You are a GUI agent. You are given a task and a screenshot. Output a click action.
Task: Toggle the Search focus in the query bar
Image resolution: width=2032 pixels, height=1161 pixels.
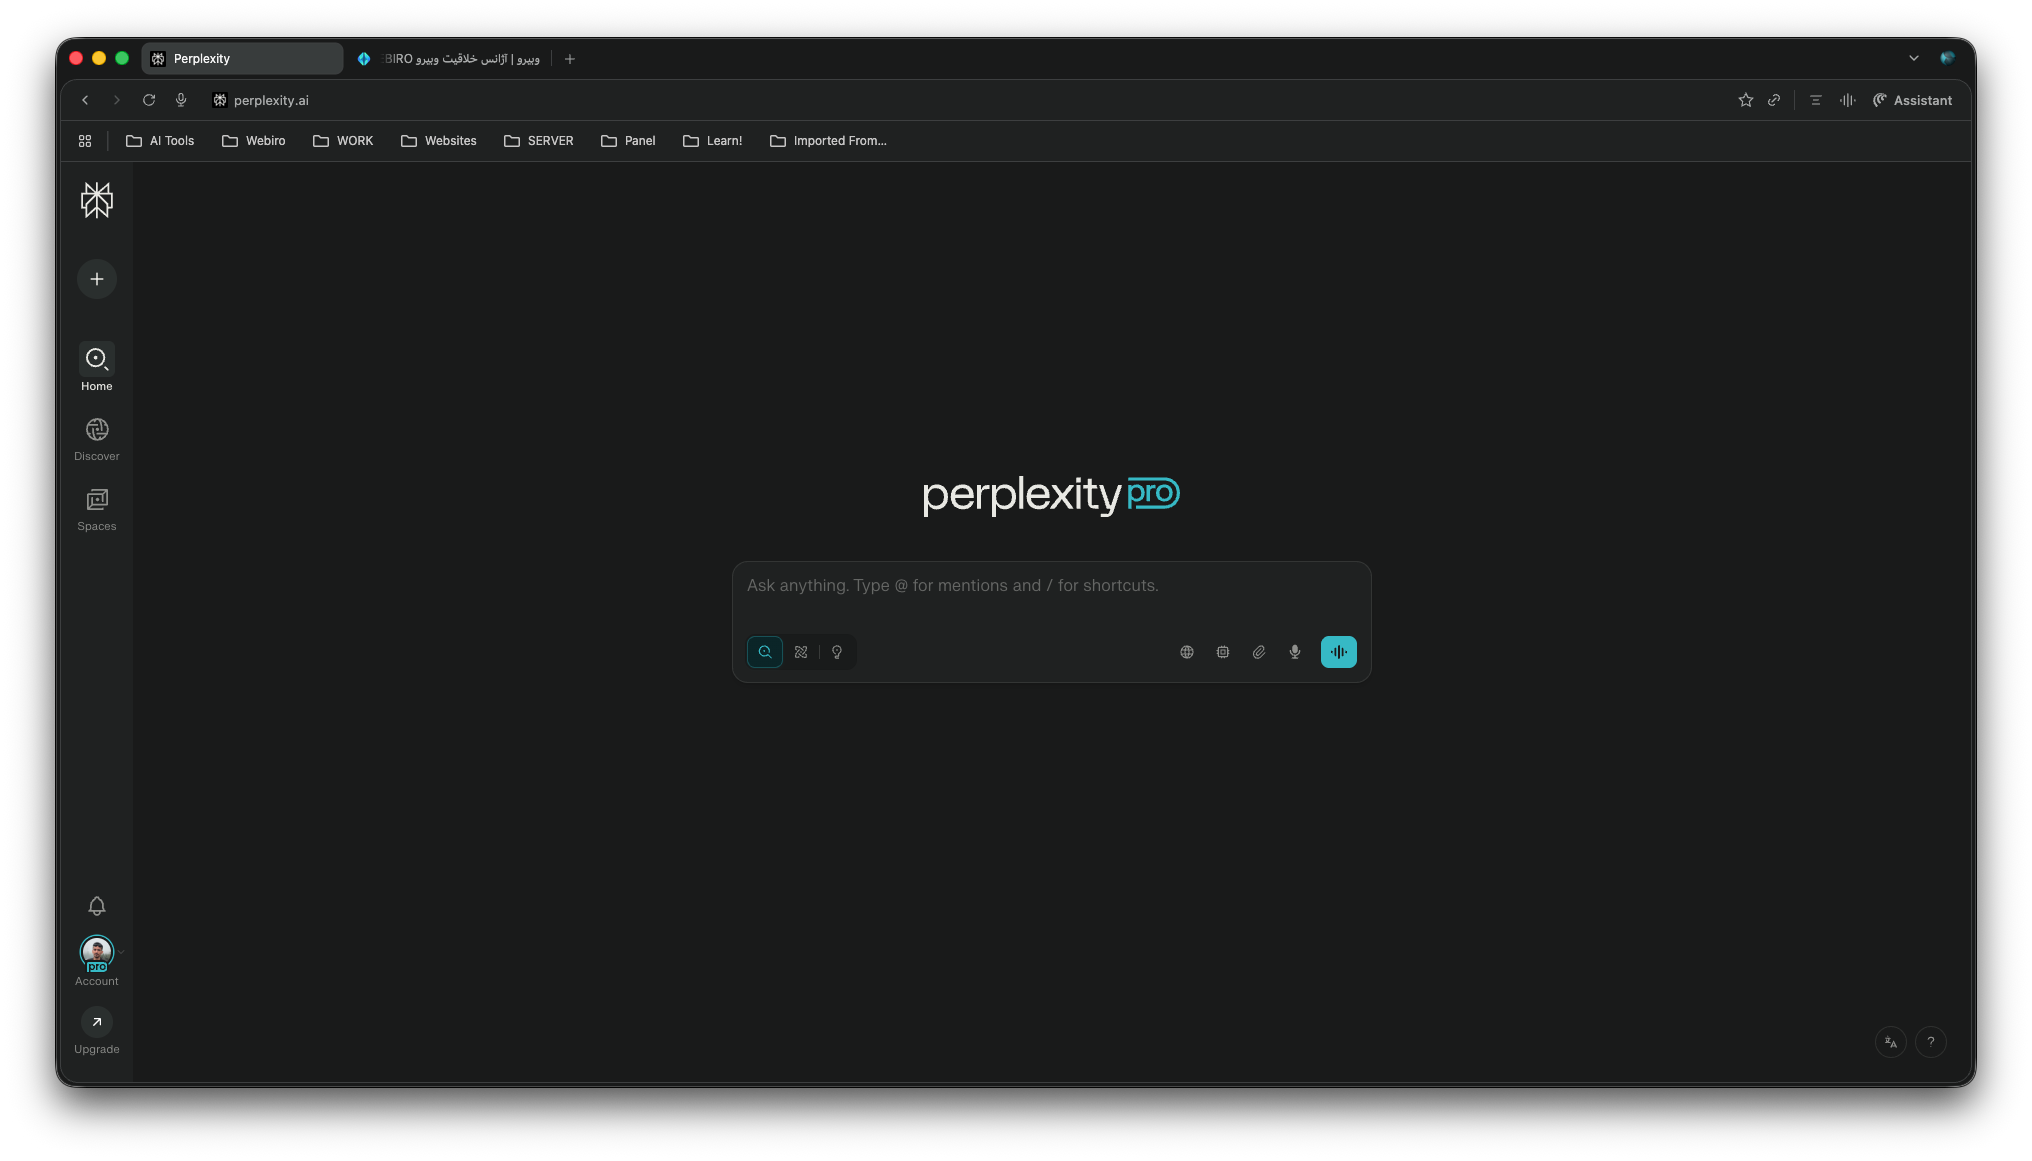click(x=764, y=651)
